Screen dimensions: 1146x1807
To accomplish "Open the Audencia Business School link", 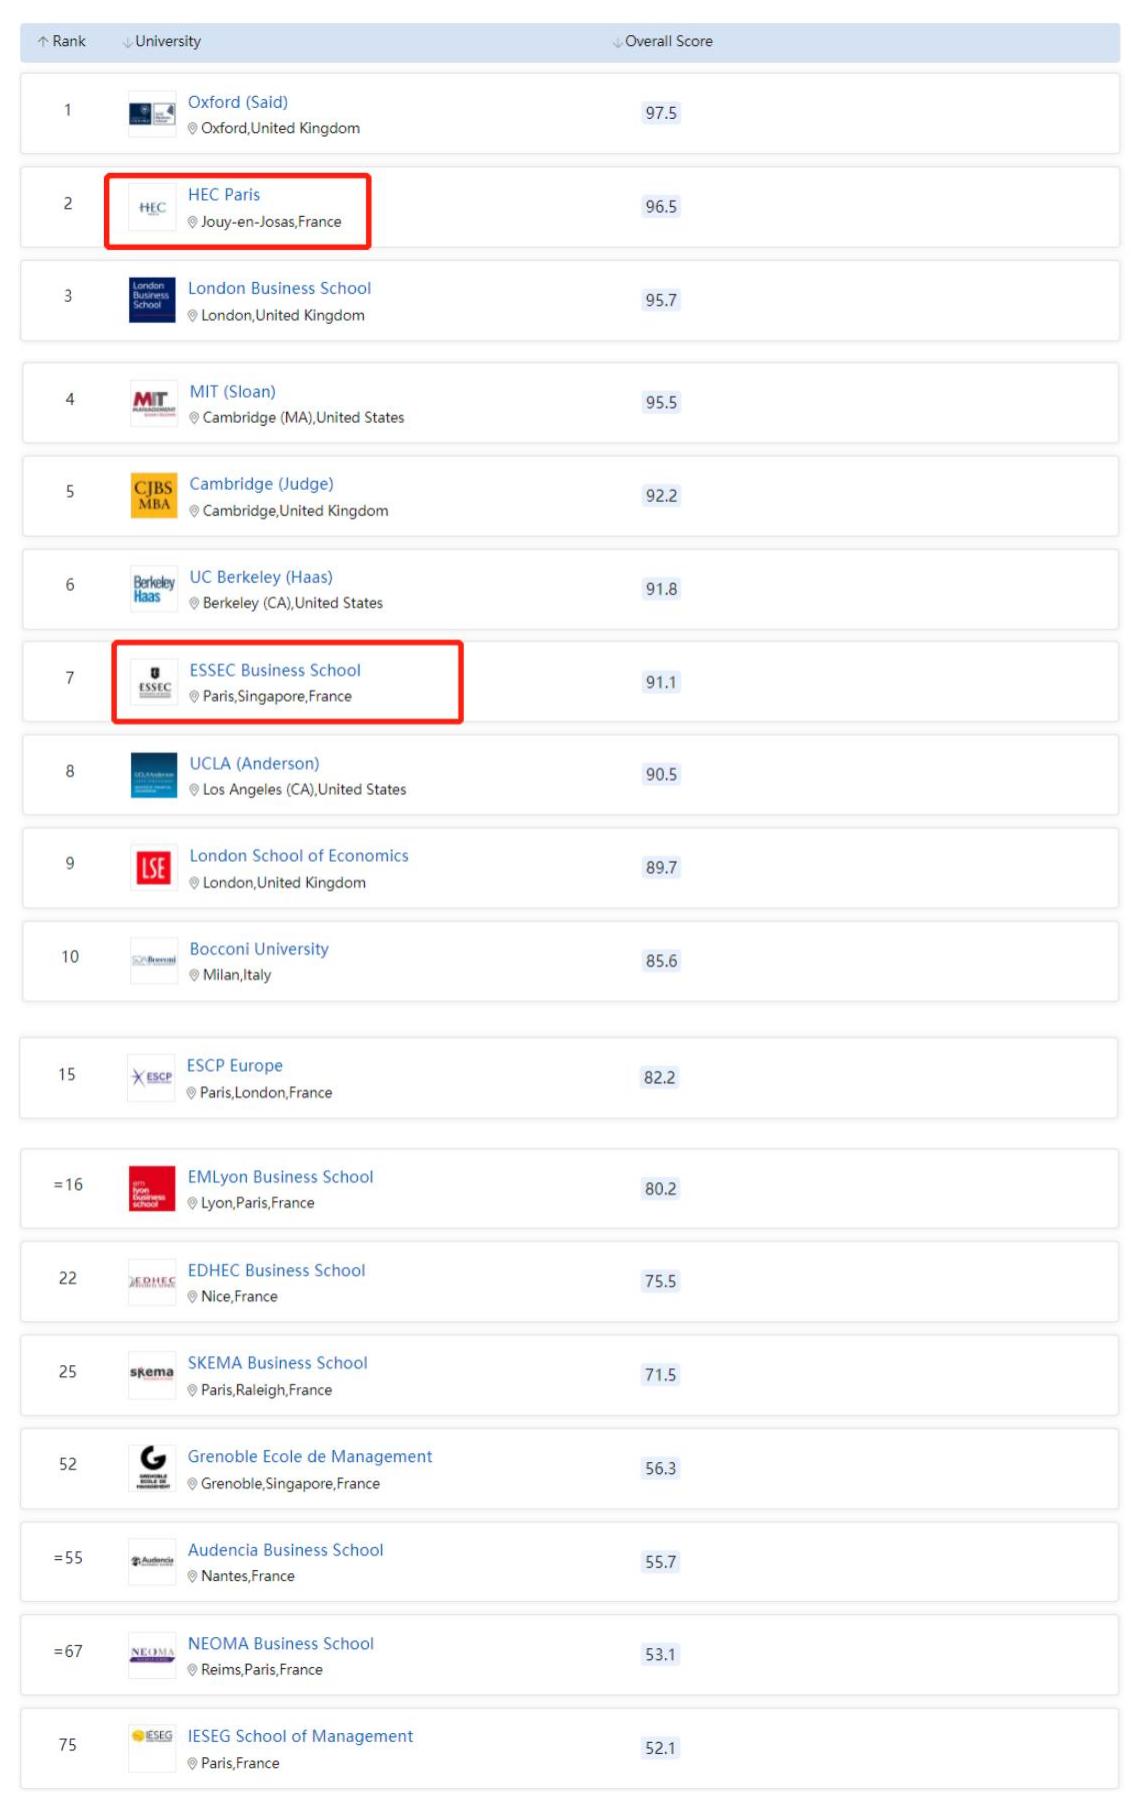I will coord(286,1550).
